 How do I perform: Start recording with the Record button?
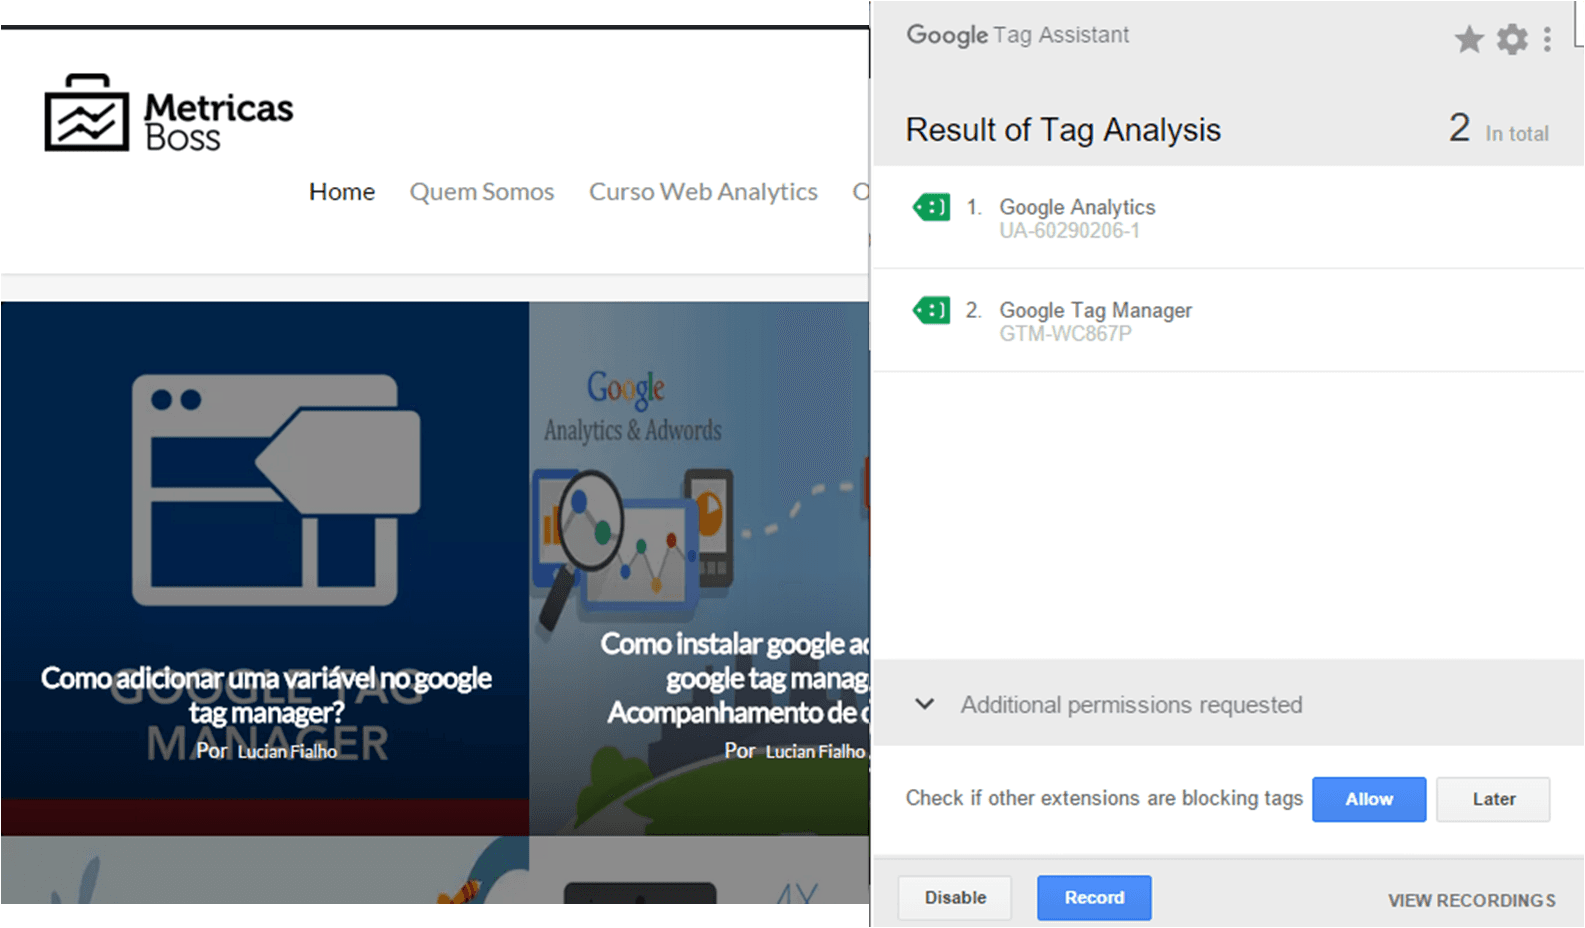[x=1094, y=898]
